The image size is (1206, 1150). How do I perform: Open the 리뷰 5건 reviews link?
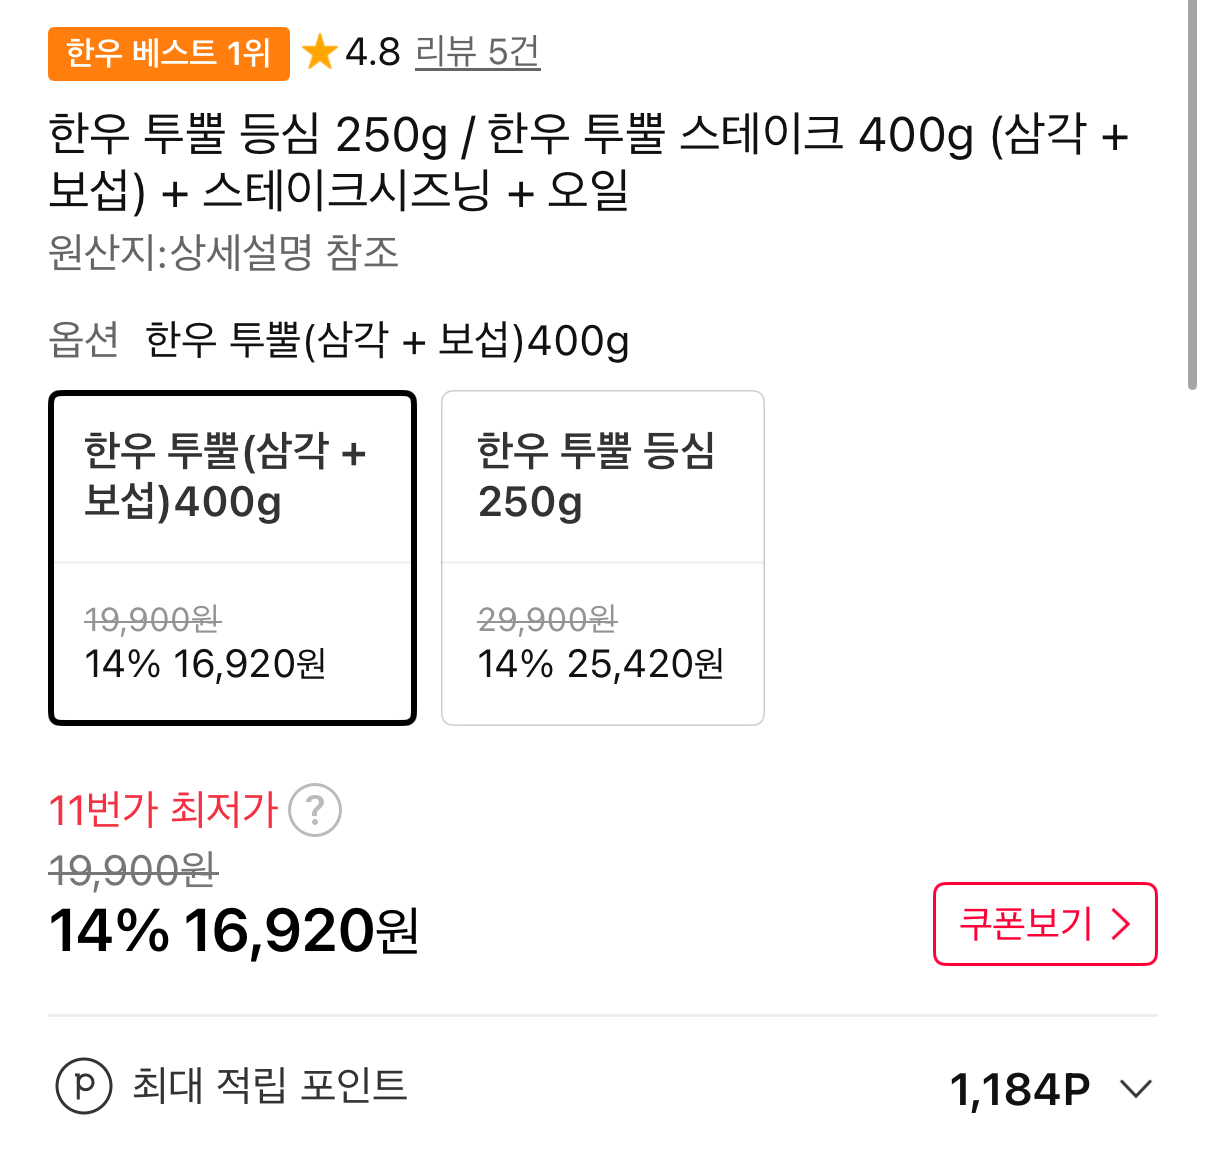click(477, 52)
